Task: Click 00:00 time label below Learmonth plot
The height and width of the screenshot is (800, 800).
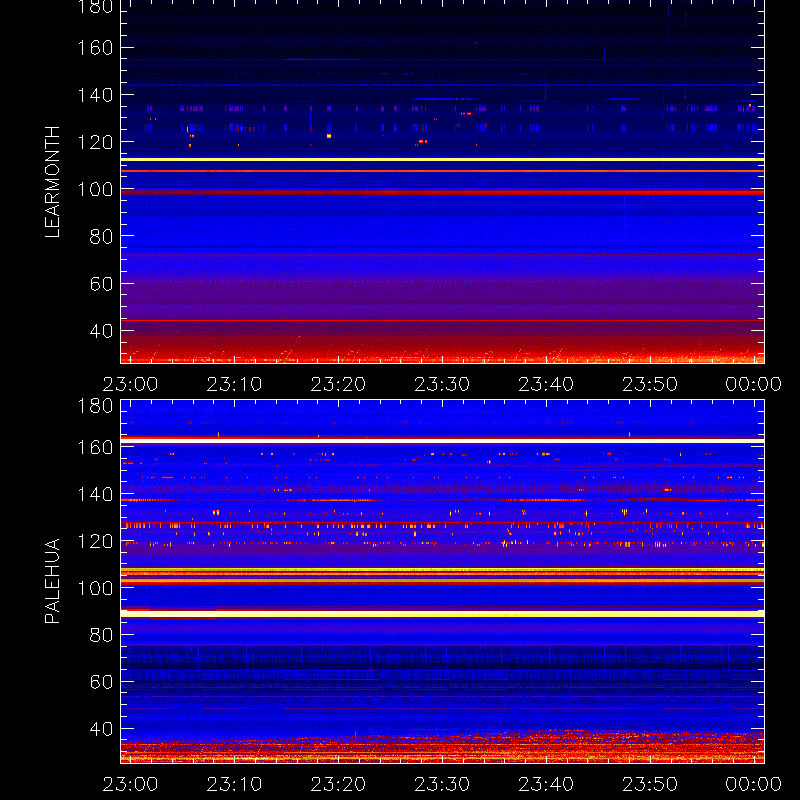Action: [754, 384]
